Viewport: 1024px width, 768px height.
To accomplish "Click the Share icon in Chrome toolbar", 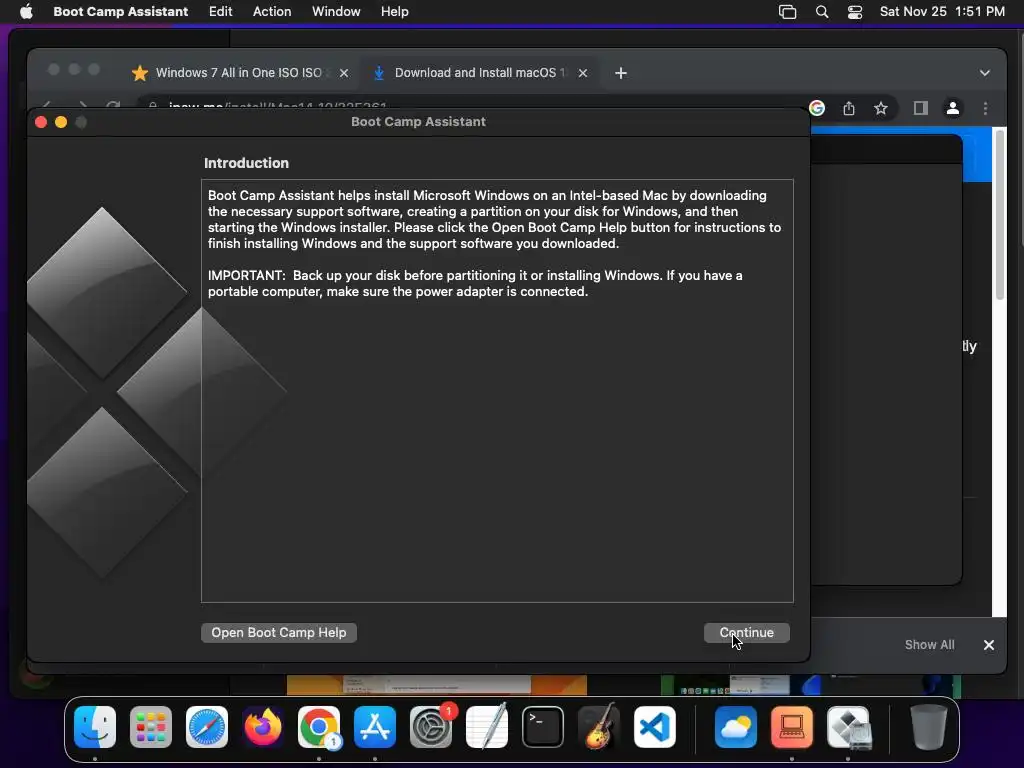I will [x=849, y=108].
